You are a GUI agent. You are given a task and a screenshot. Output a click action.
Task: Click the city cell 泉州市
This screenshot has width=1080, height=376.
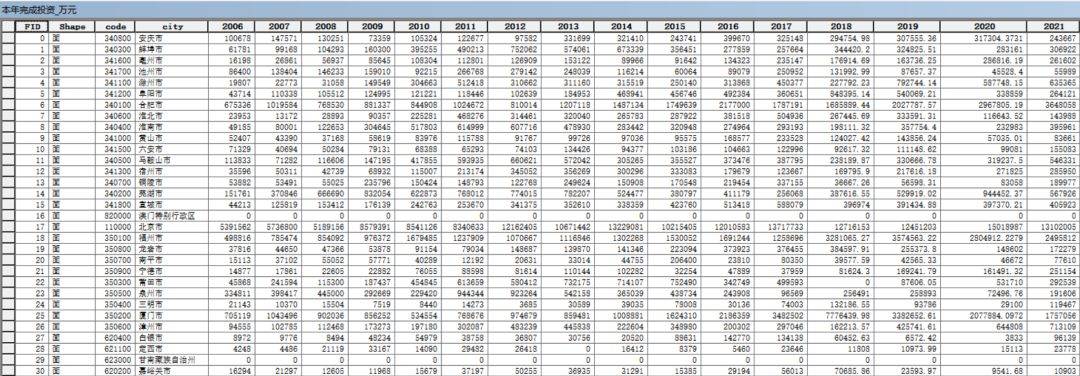[172, 292]
